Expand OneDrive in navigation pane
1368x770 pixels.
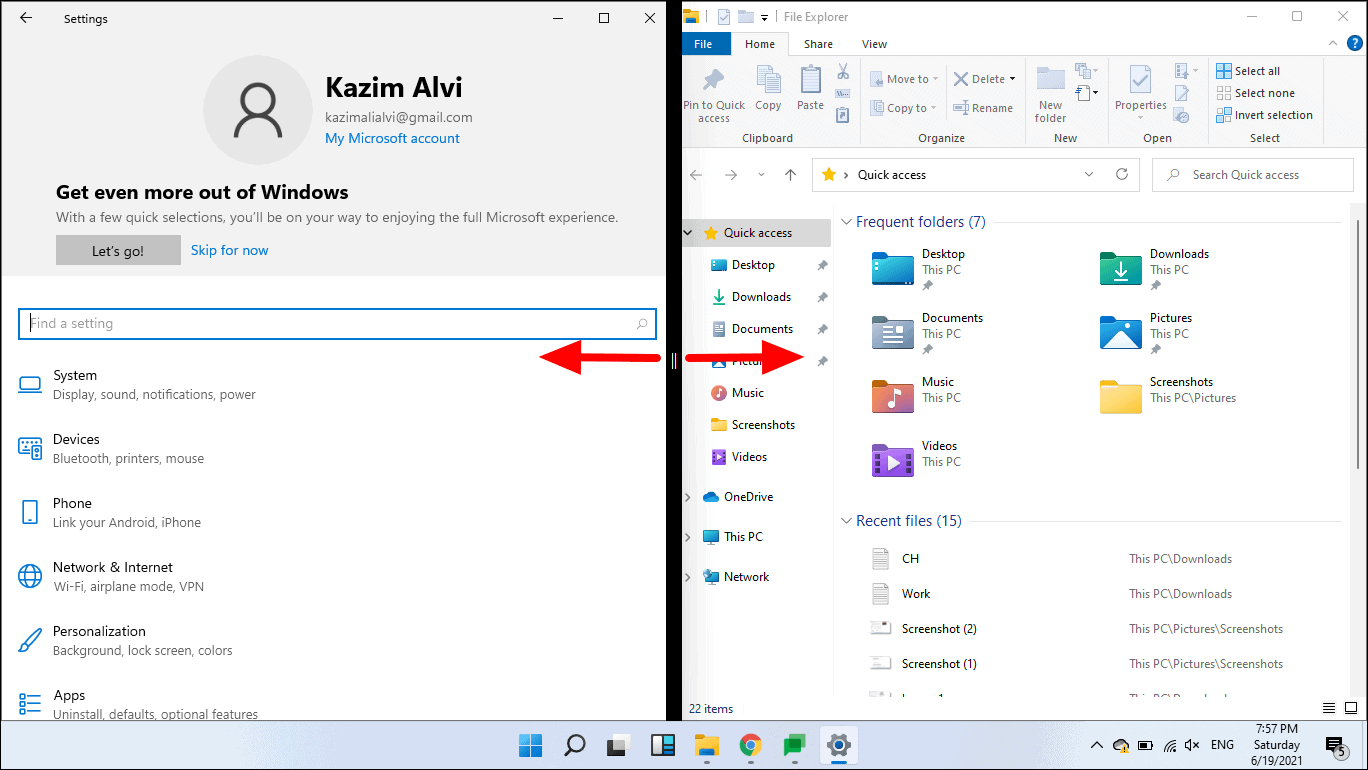688,497
